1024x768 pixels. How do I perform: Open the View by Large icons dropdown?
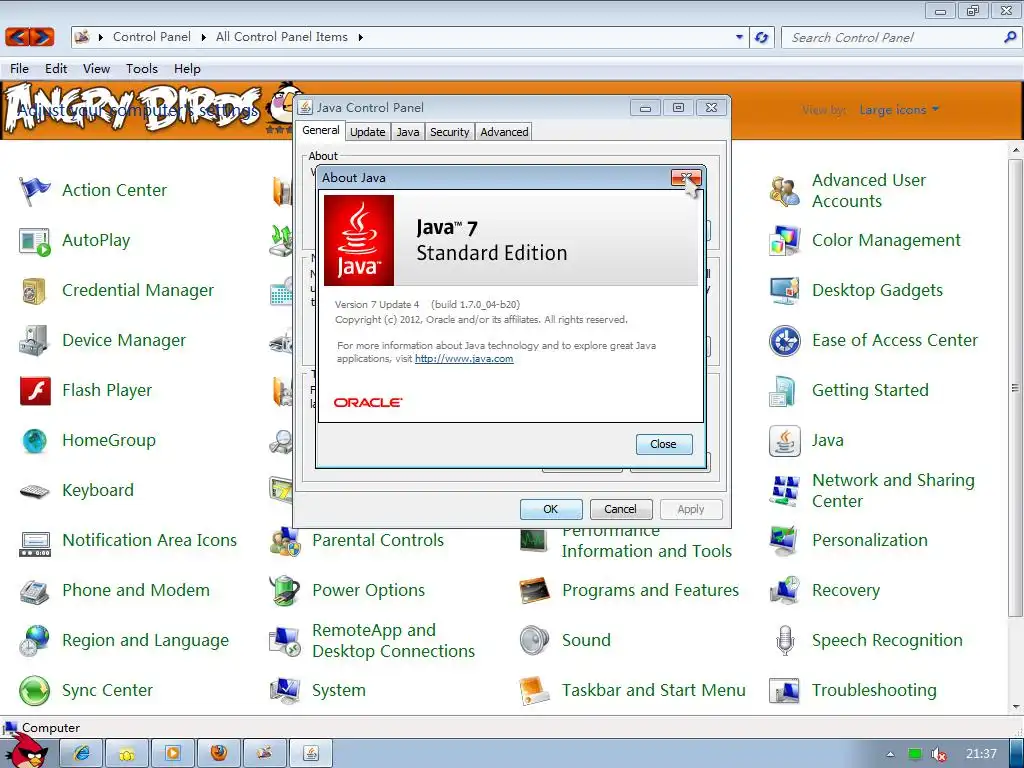tap(900, 110)
